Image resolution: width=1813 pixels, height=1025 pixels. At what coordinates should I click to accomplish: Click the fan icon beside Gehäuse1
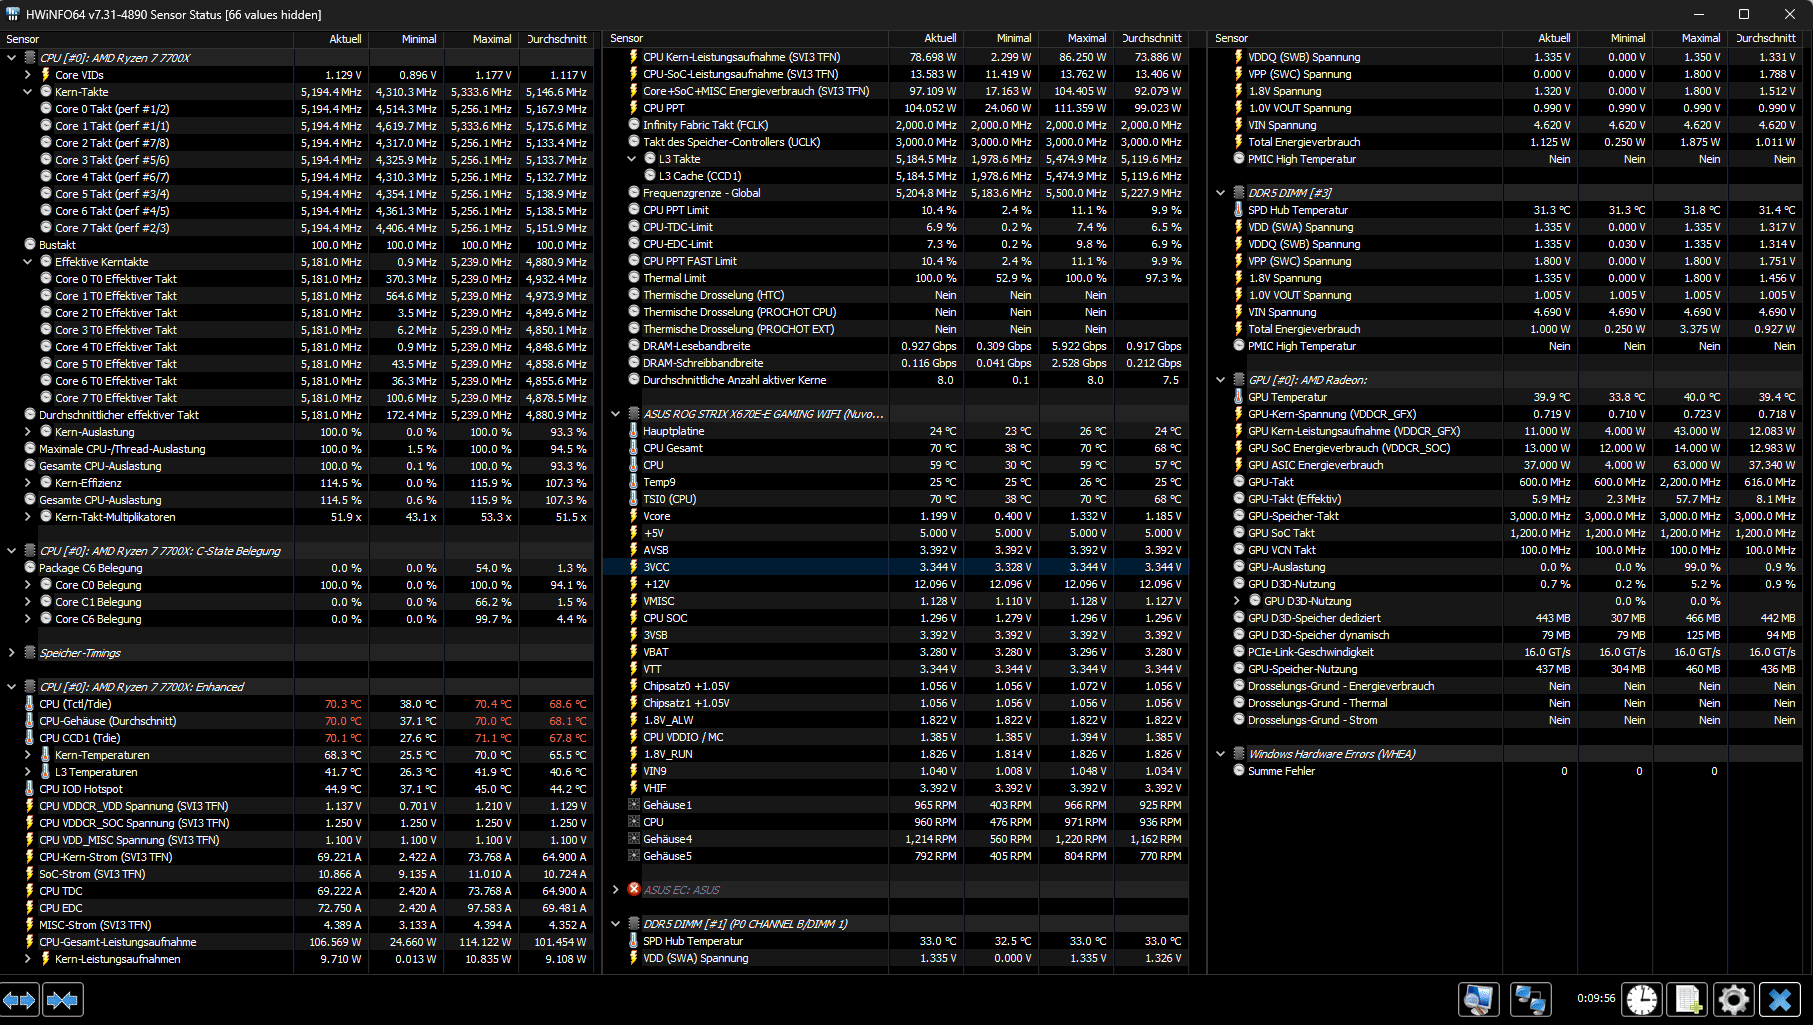point(634,805)
